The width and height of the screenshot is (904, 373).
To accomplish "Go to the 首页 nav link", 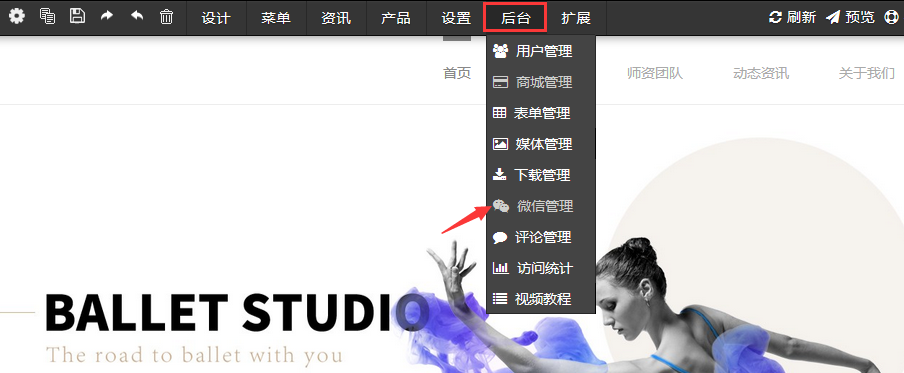I will (x=457, y=73).
